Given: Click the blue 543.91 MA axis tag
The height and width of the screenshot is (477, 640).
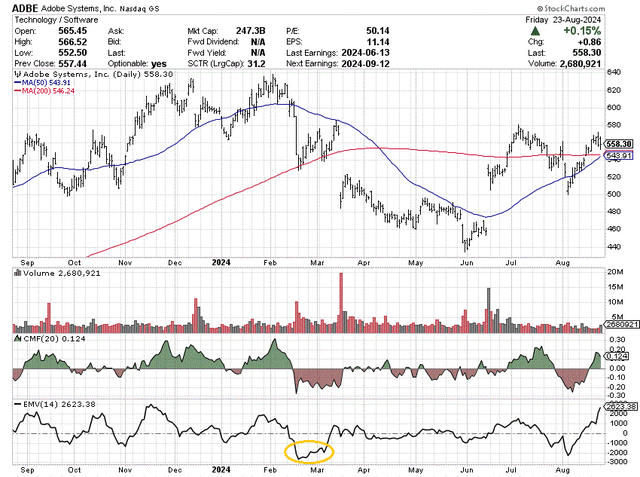Looking at the screenshot, I should pyautogui.click(x=618, y=155).
